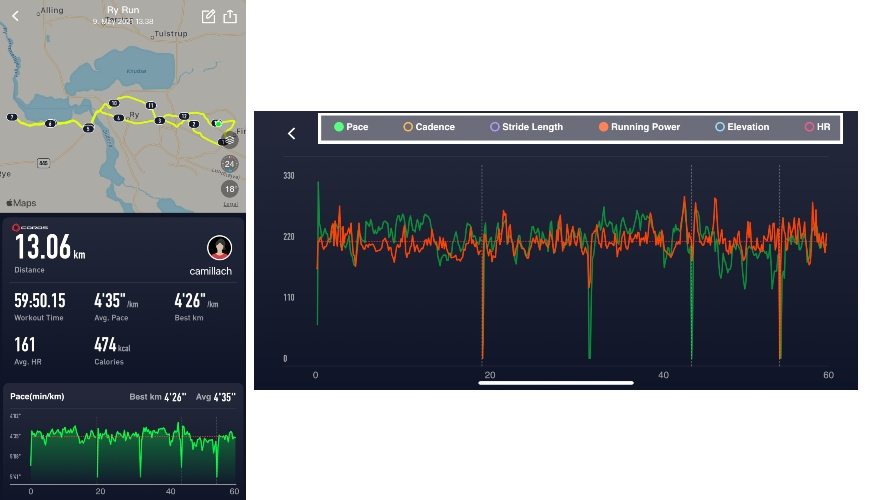
Task: Tap the Pace(min/km) chart heading
Action: point(37,396)
